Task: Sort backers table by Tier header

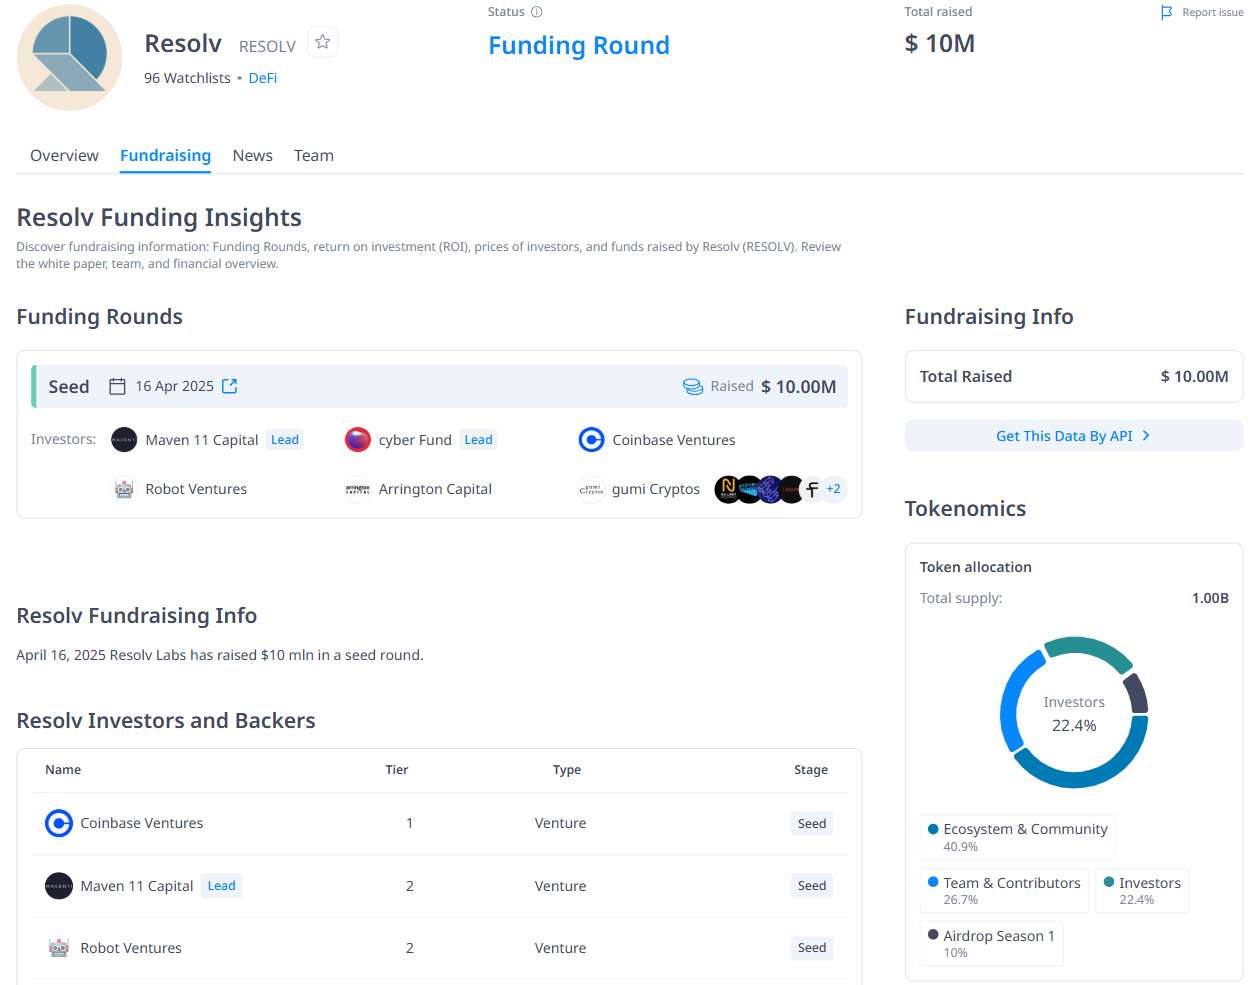Action: (x=397, y=770)
